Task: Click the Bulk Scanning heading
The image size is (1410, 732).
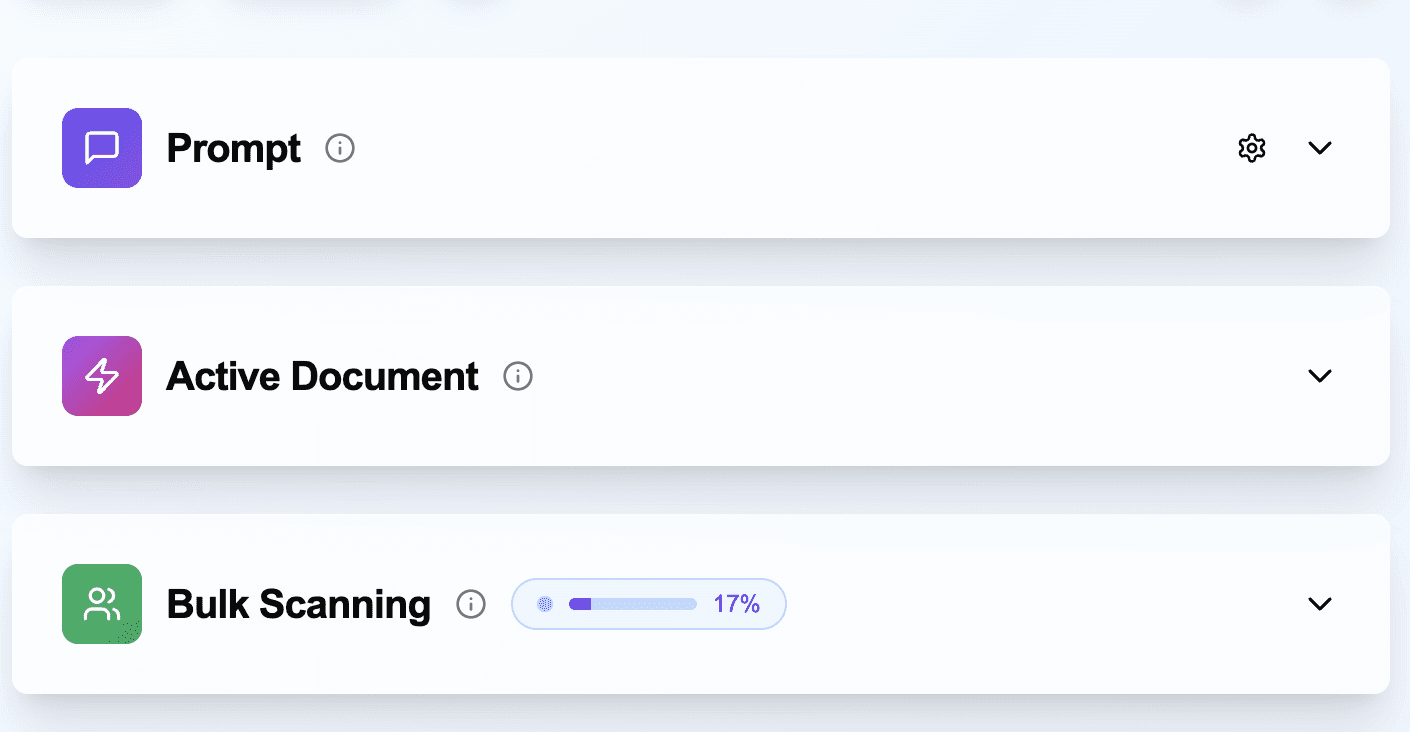Action: coord(298,605)
